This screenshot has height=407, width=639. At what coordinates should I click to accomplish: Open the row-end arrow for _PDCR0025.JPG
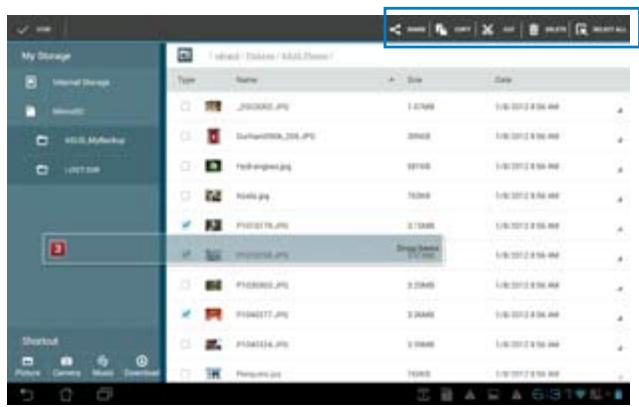click(x=620, y=110)
